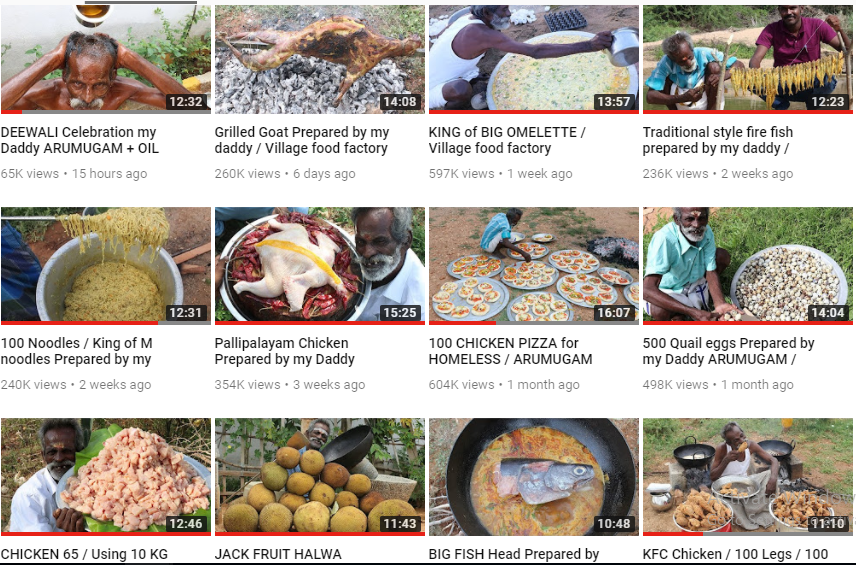Open the fire fish video thumbnail
Screen dimensions: 856x565
(x=747, y=59)
